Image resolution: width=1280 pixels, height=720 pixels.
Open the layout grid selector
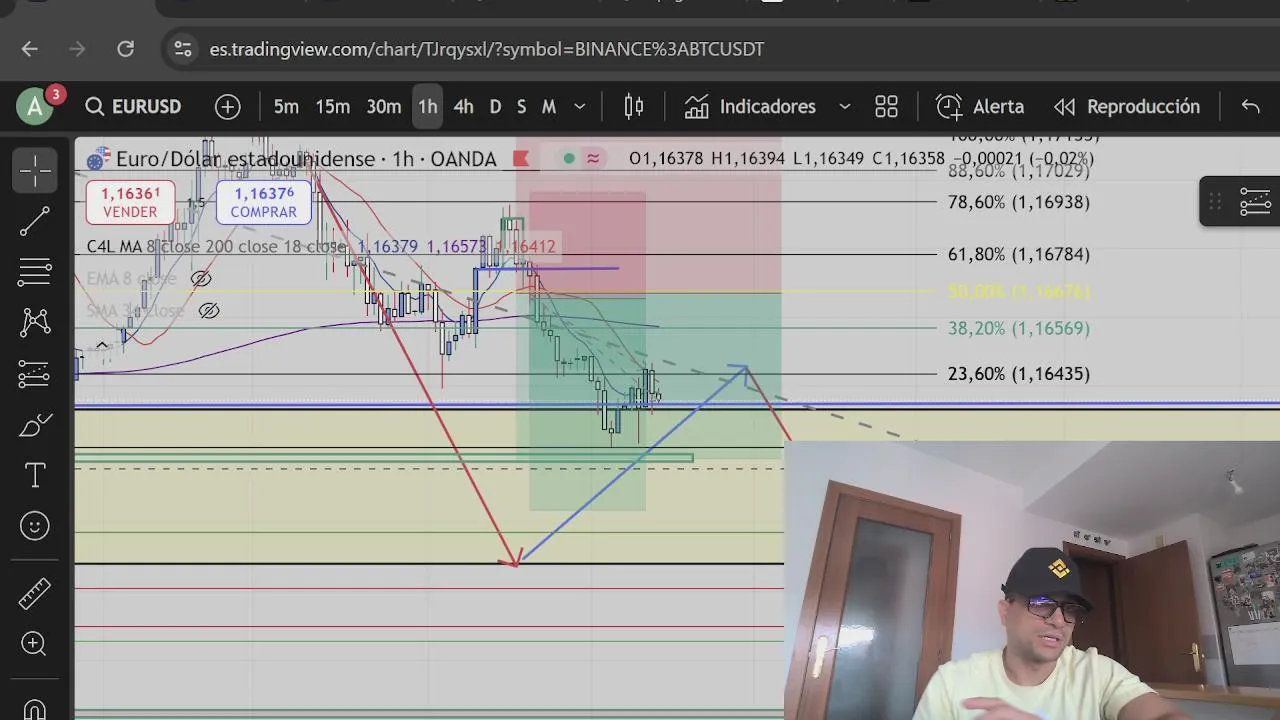886,106
